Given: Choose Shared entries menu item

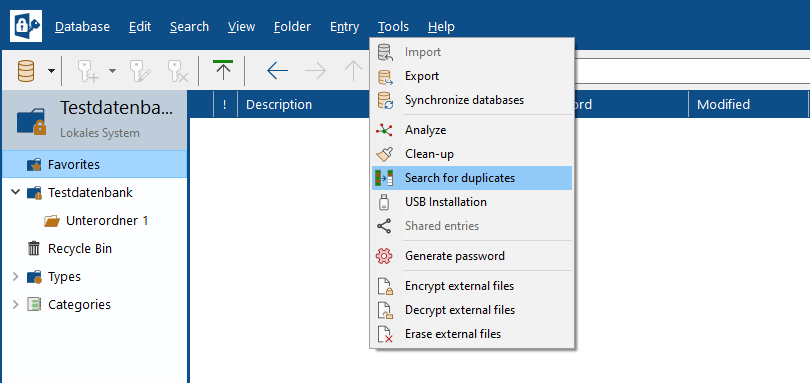Looking at the screenshot, I should [x=472, y=226].
